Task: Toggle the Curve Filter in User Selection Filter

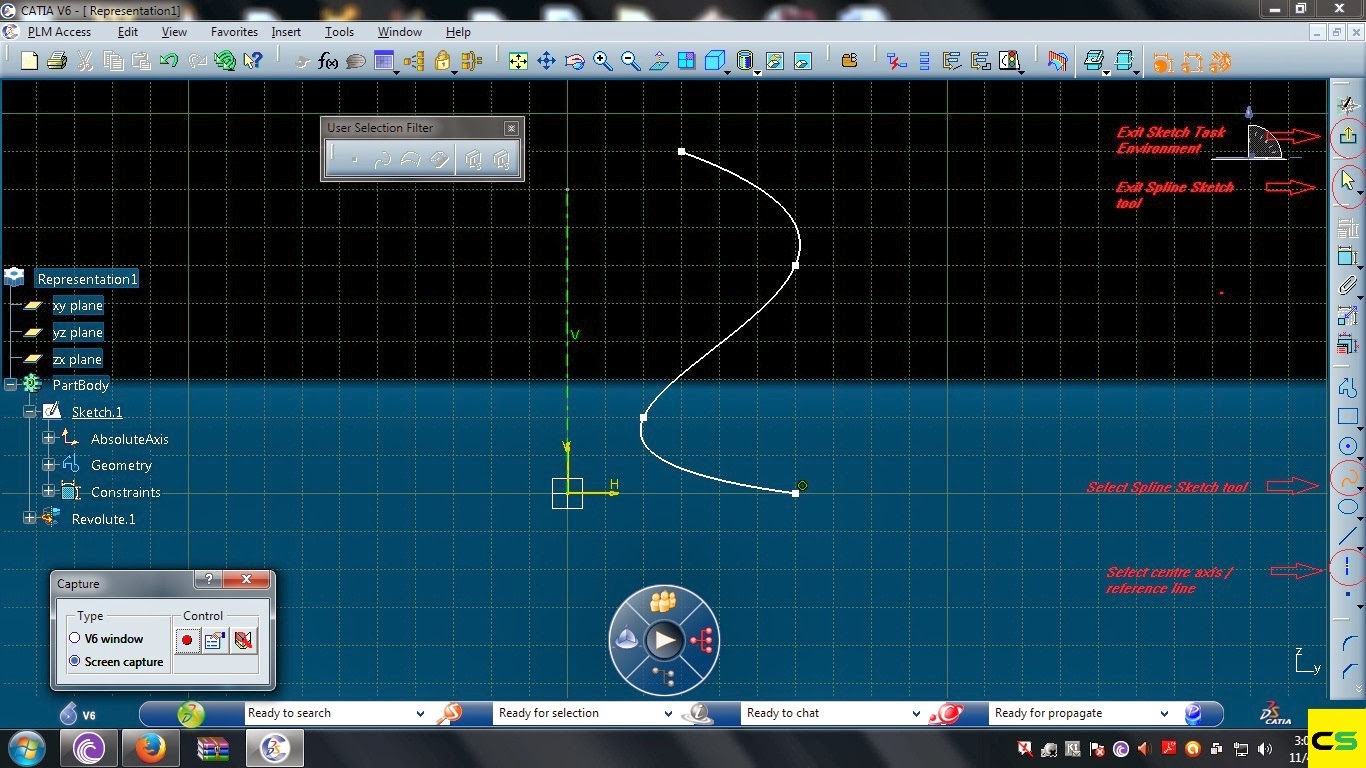Action: click(x=382, y=159)
